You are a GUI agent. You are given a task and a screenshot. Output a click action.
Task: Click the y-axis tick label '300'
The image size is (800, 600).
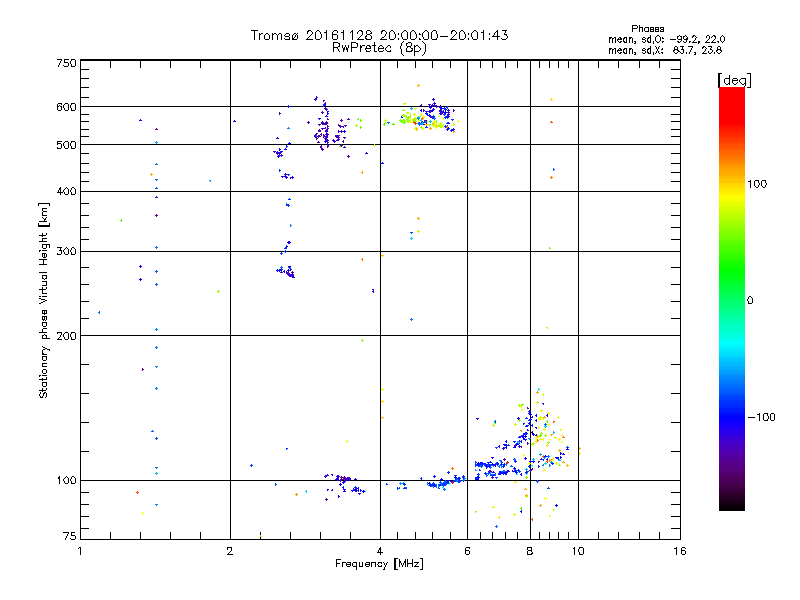pyautogui.click(x=66, y=251)
